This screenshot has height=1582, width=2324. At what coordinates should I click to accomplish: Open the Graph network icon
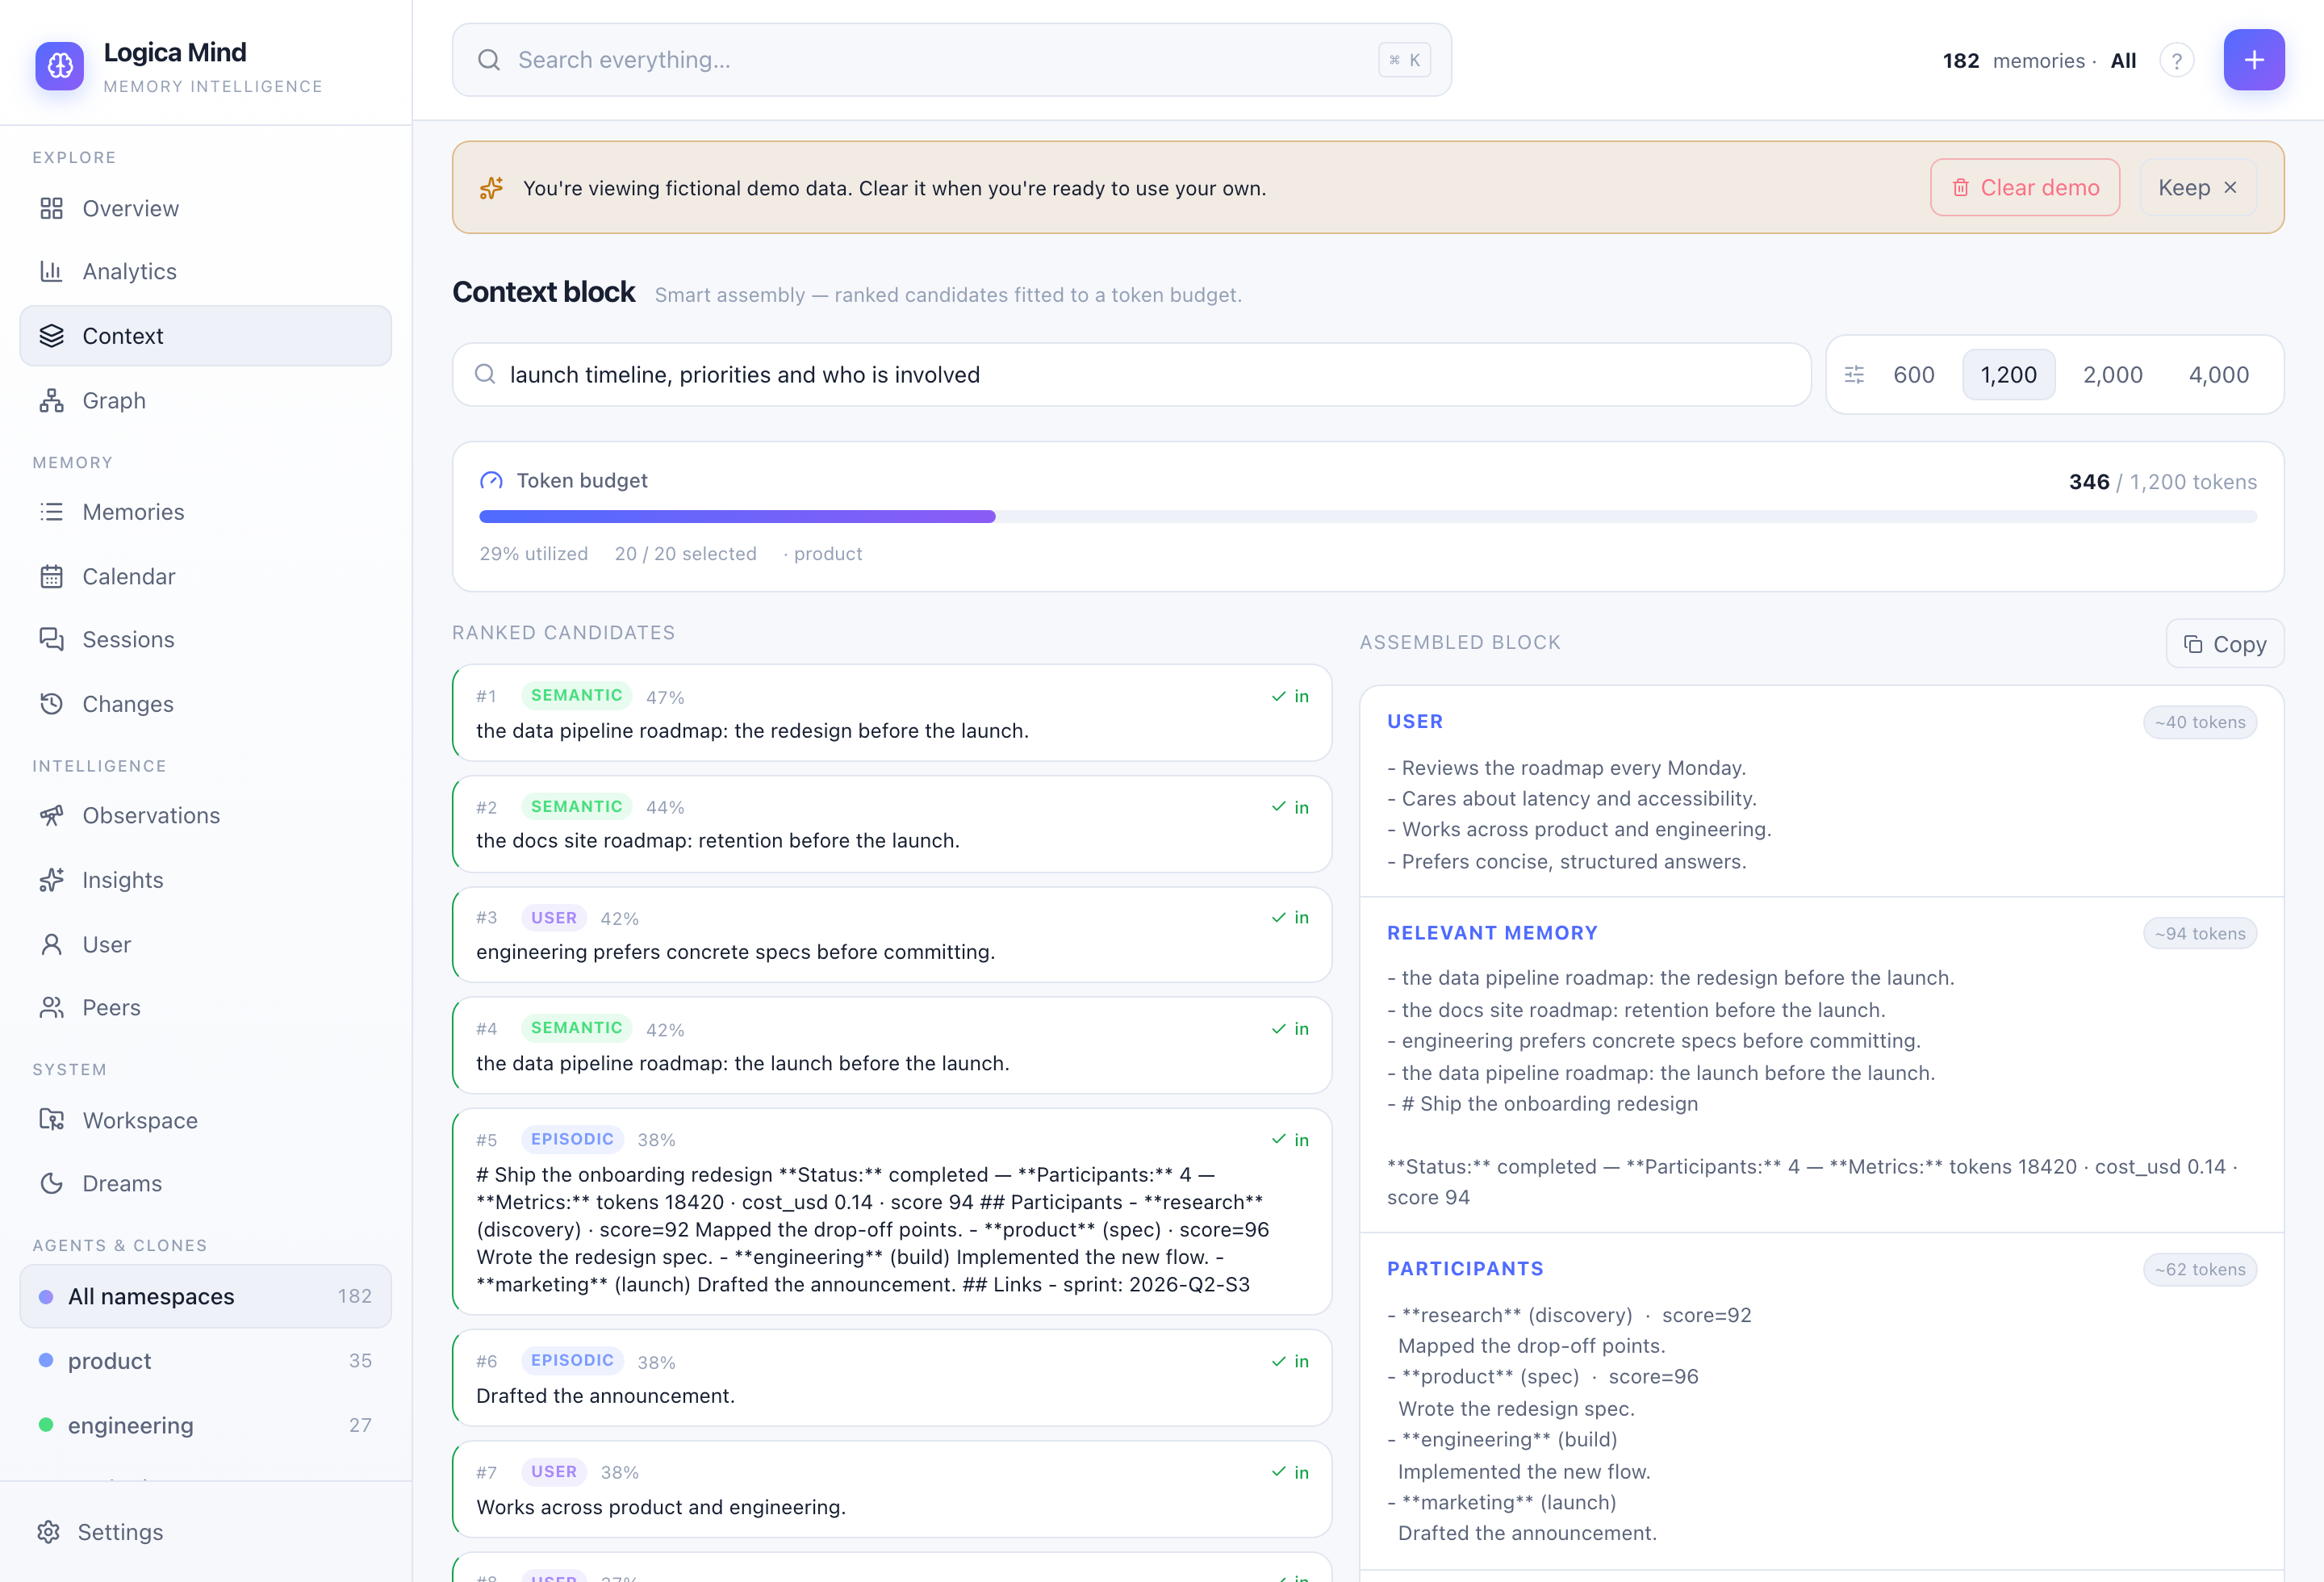pyautogui.click(x=51, y=400)
